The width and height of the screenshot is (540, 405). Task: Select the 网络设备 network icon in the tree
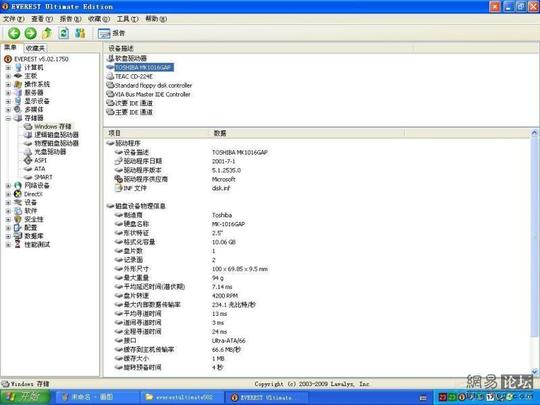pos(18,186)
